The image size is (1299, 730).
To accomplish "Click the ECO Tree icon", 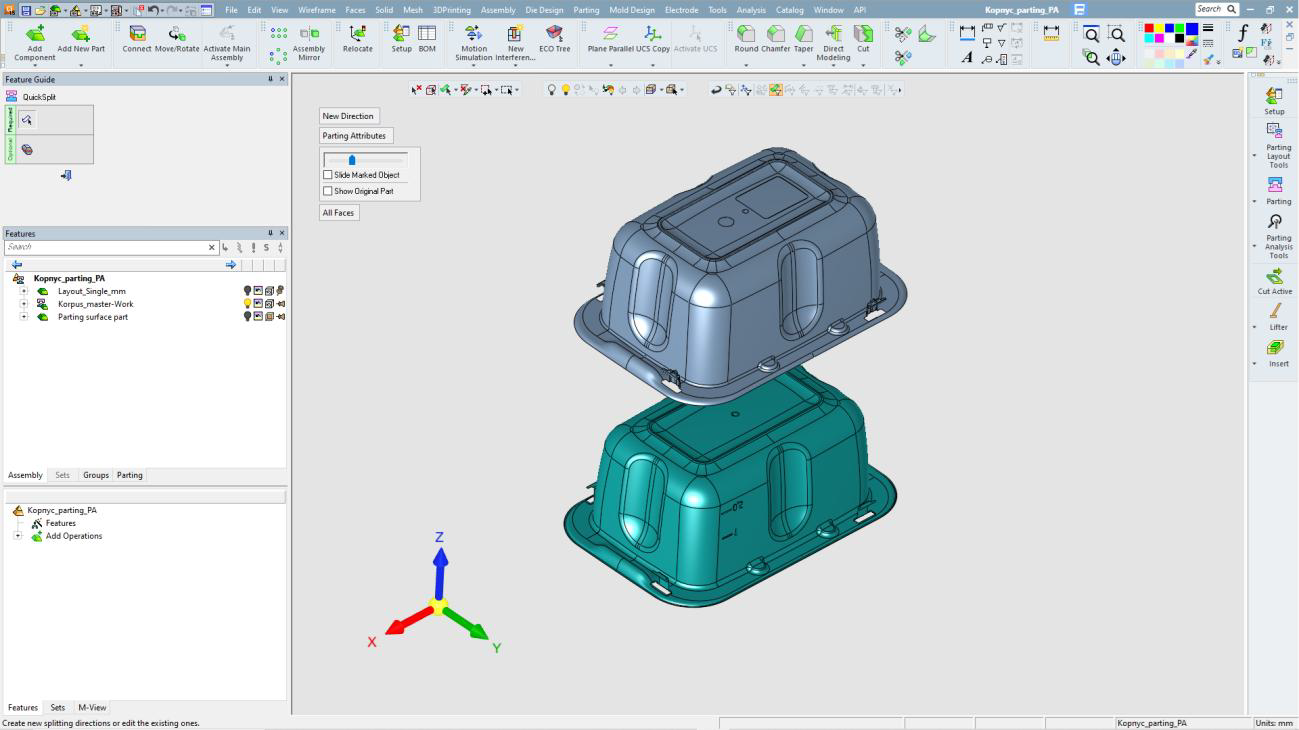I will coord(554,35).
